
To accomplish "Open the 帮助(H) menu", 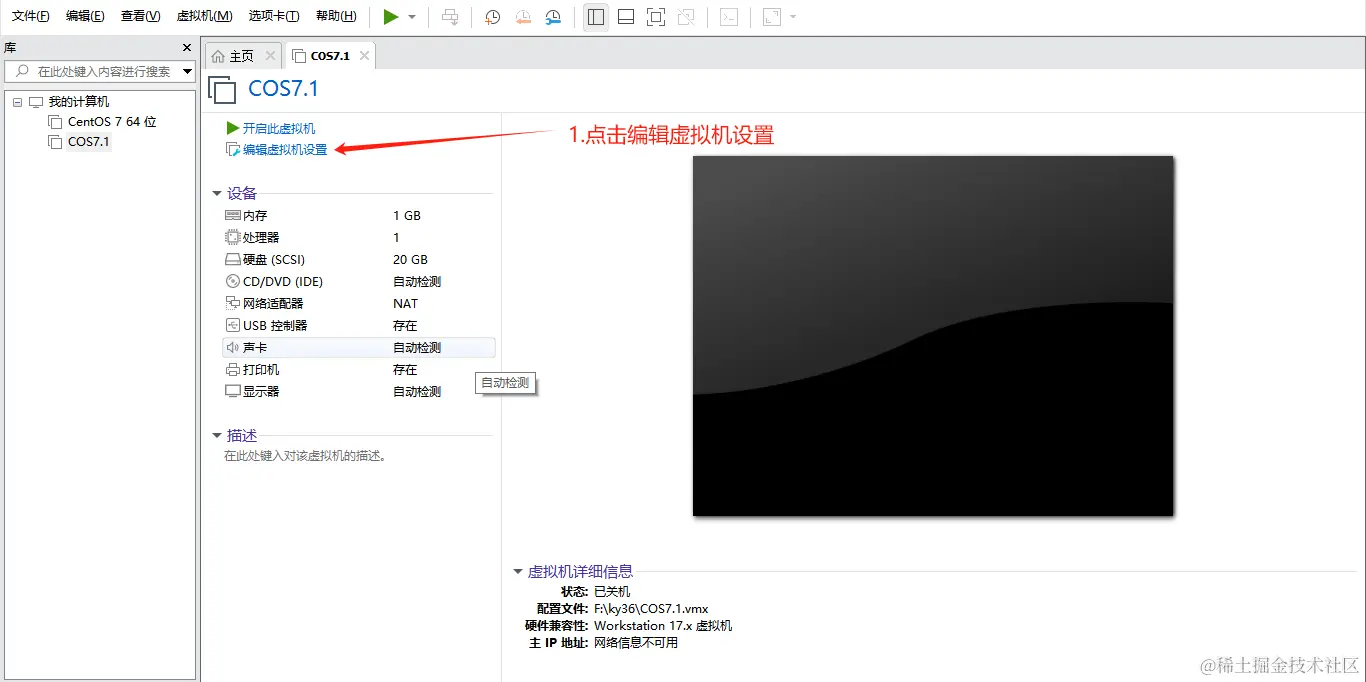I will [336, 16].
